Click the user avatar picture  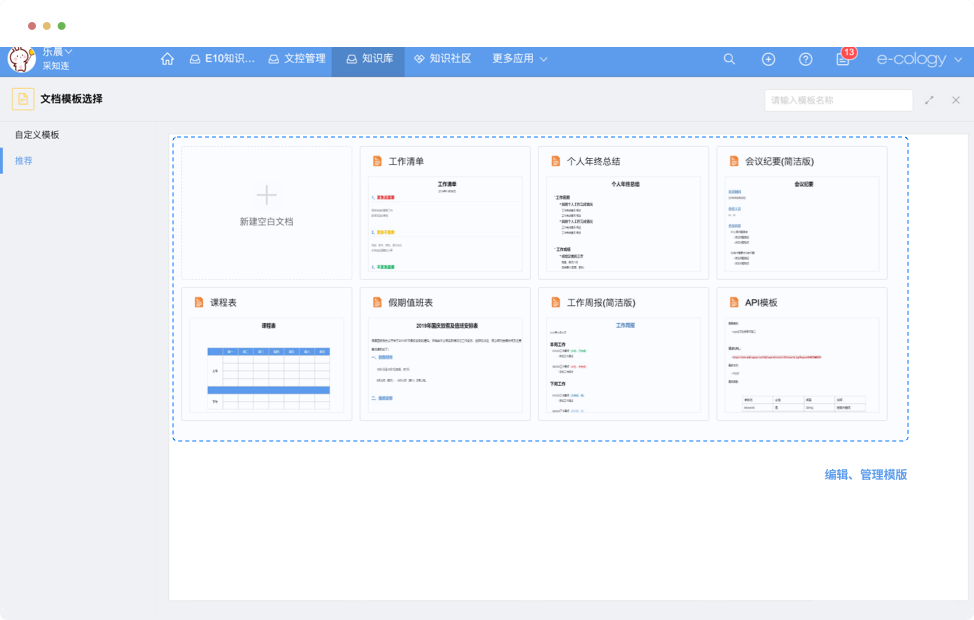tap(21, 59)
